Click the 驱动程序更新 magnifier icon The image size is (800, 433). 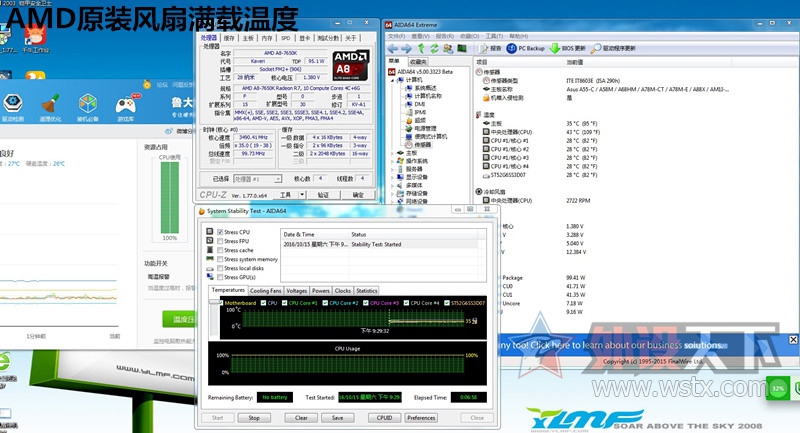pos(595,48)
